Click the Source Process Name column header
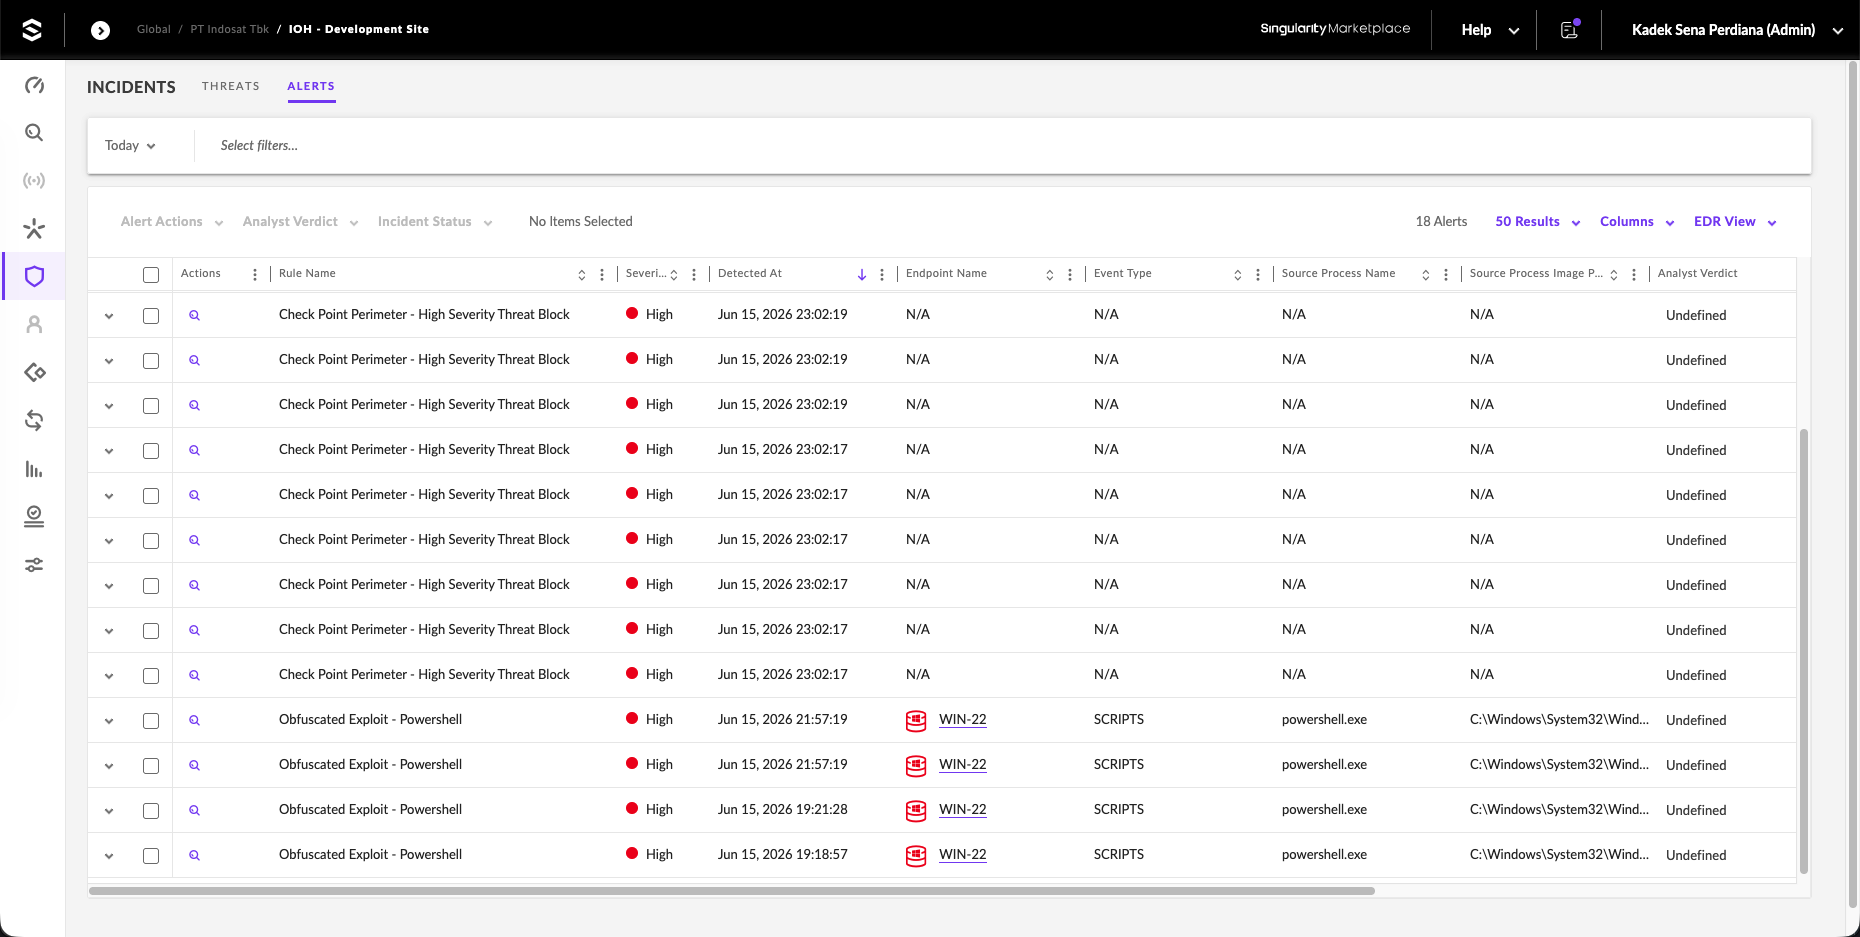The height and width of the screenshot is (937, 1860). pos(1338,274)
